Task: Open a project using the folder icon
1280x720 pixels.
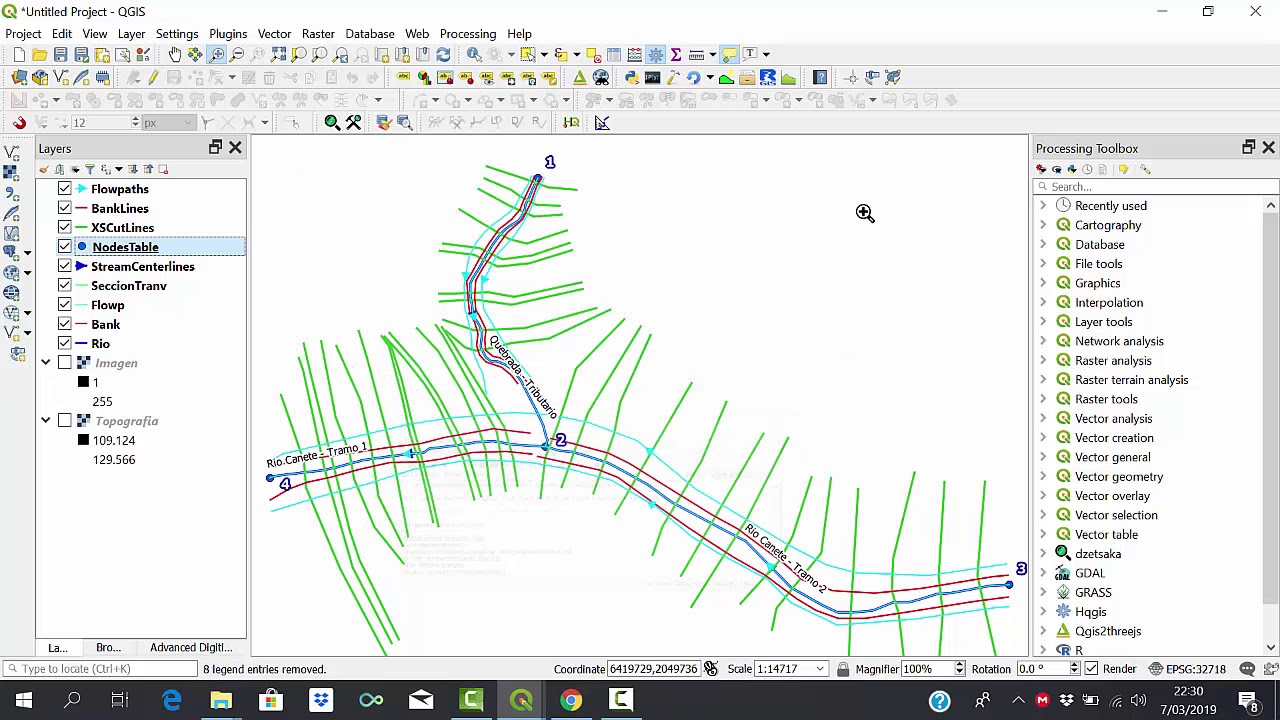Action: (39, 54)
